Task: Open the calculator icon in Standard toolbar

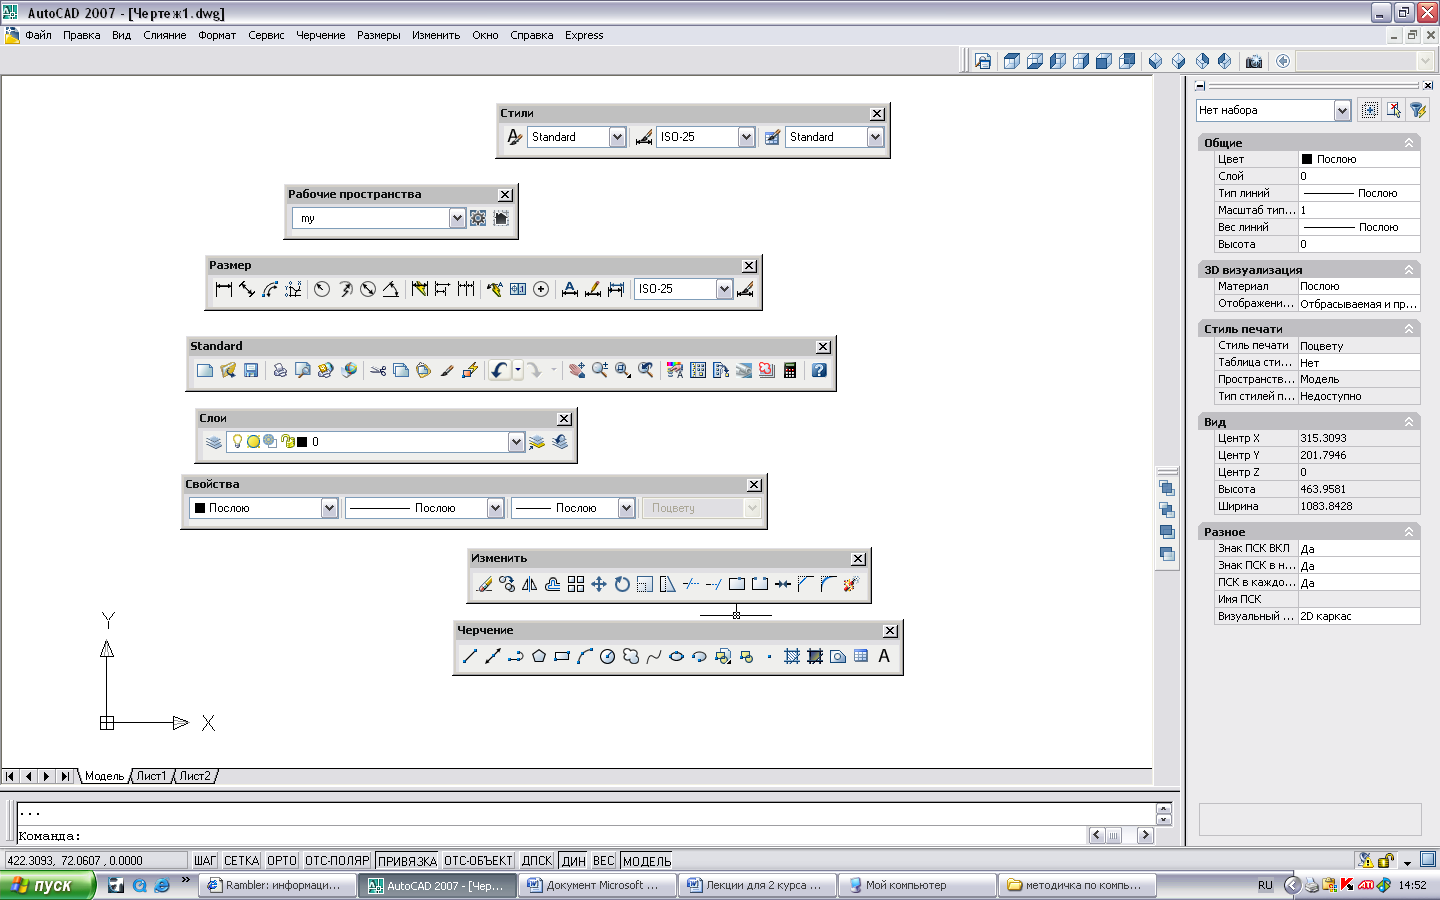Action: [790, 371]
